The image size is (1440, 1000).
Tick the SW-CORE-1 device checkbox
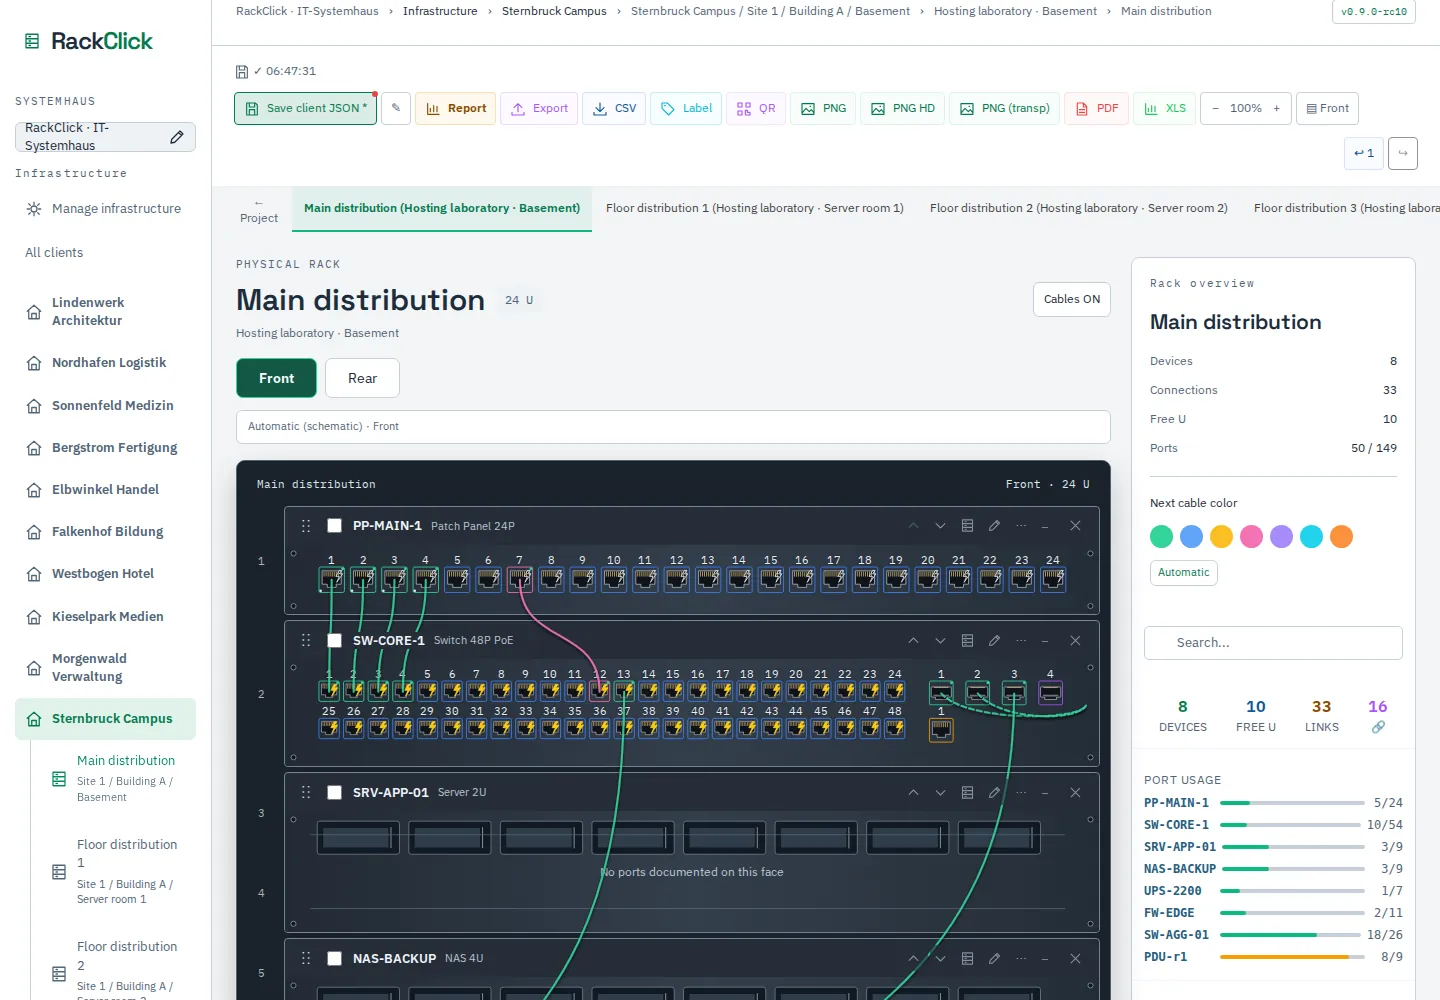point(335,641)
